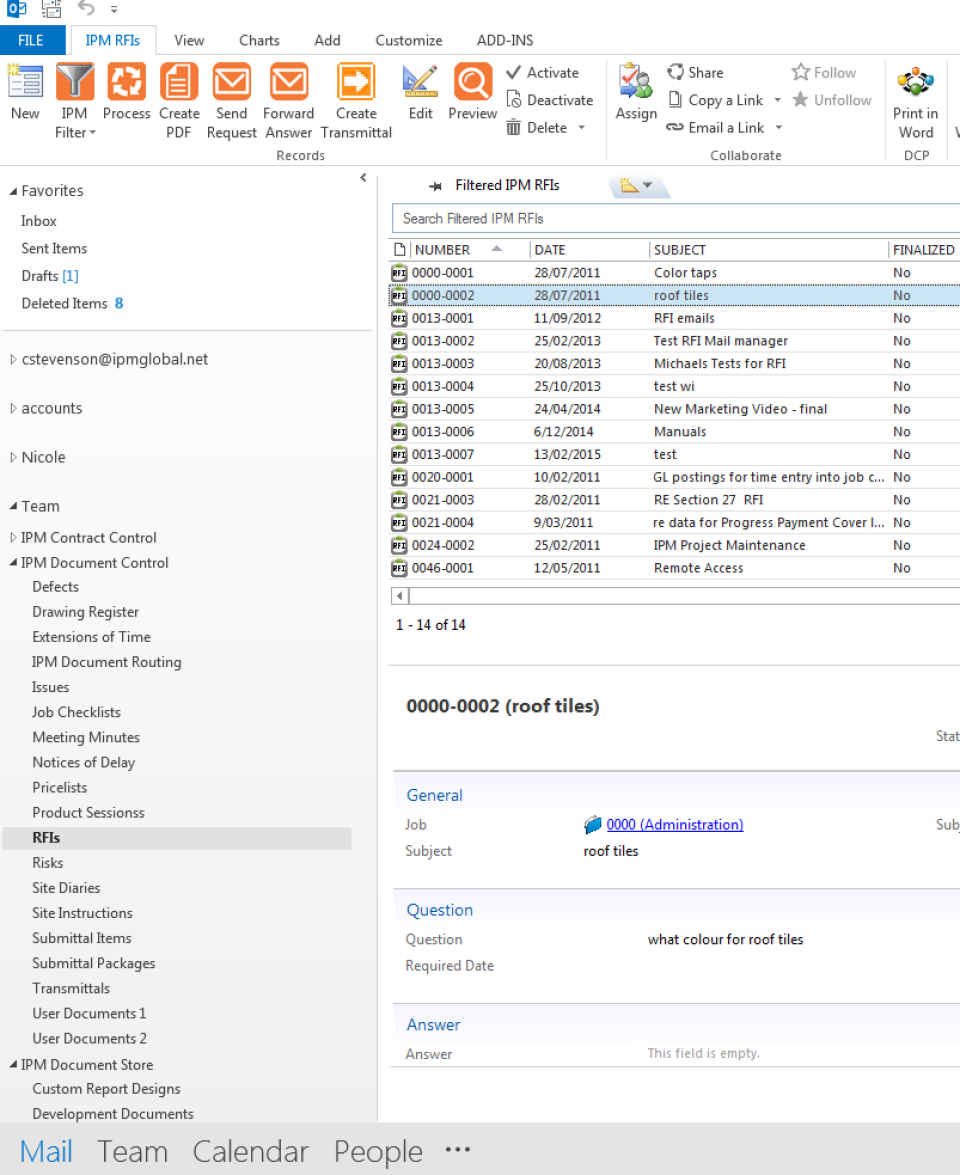
Task: Expand the IPM Contract Control tree item
Action: [11, 537]
